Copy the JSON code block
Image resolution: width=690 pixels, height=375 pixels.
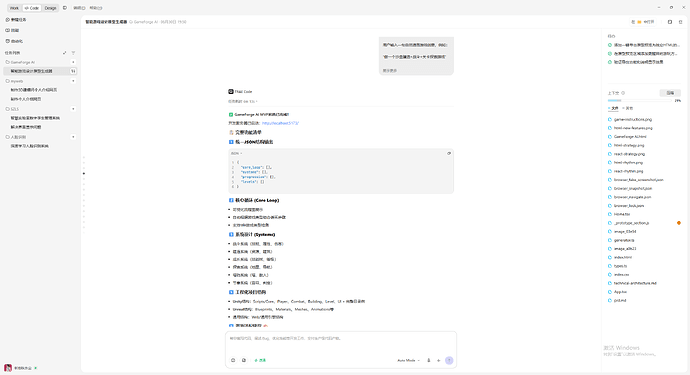click(x=449, y=153)
